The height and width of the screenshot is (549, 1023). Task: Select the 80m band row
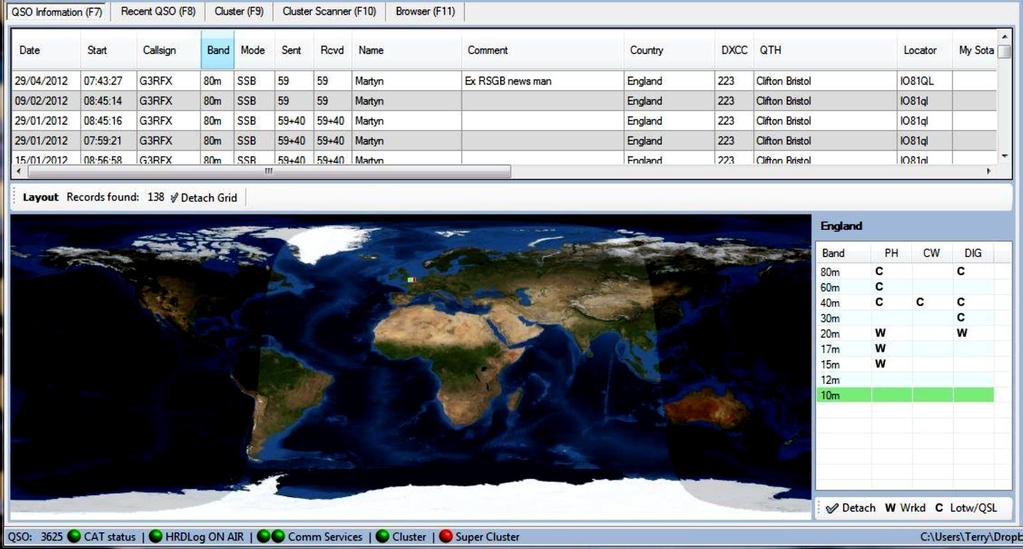tap(906, 272)
